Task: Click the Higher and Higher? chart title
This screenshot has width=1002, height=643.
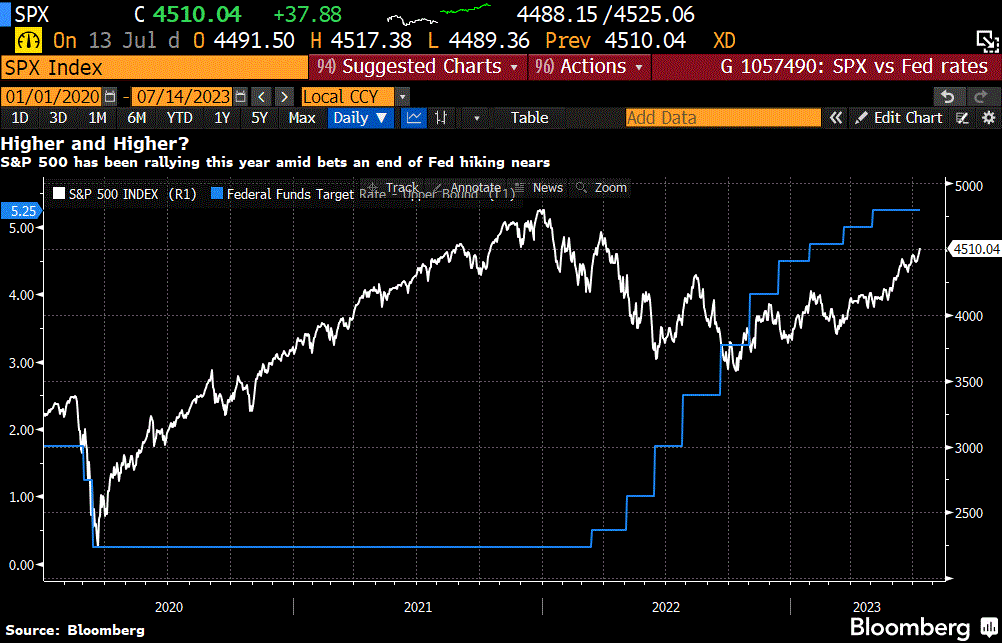Action: tap(95, 144)
